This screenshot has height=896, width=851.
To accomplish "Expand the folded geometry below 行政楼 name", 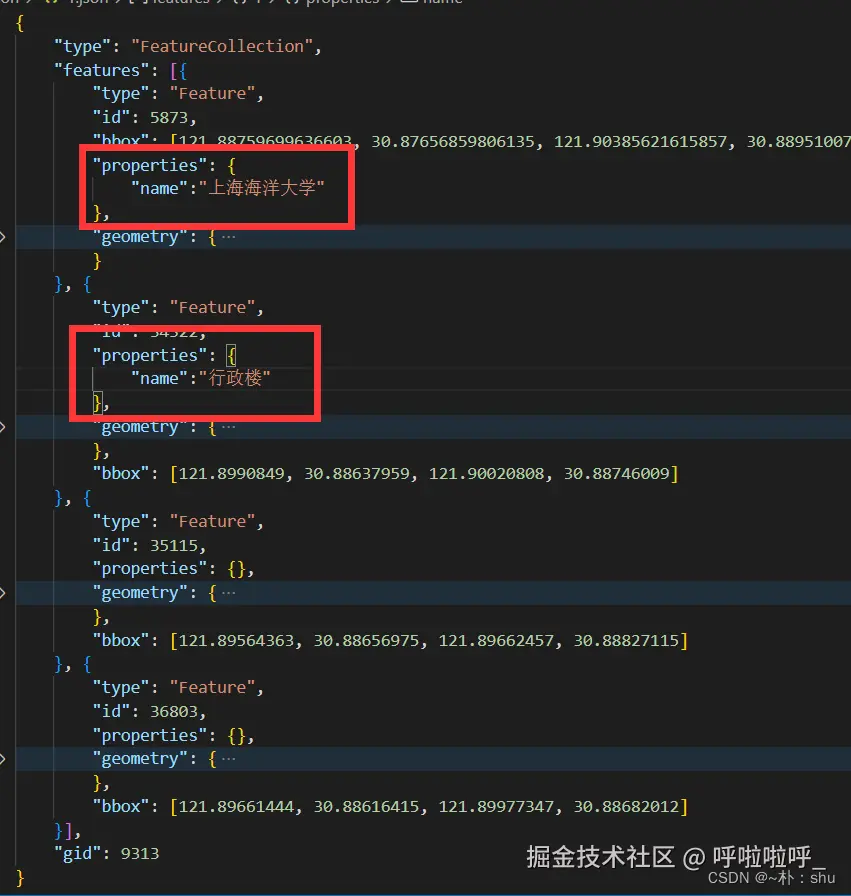I will [x=3, y=427].
